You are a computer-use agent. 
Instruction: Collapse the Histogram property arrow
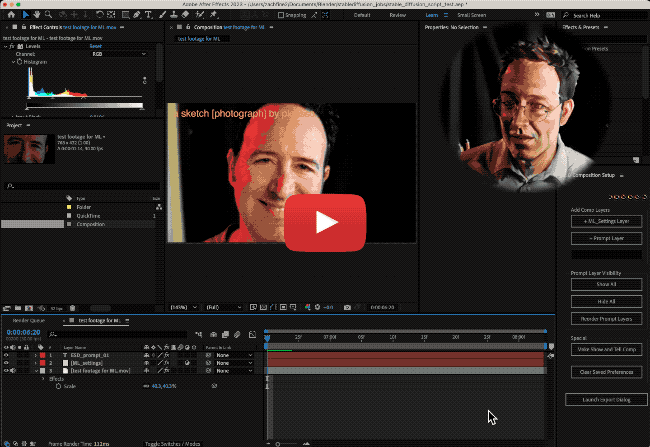tap(13, 62)
